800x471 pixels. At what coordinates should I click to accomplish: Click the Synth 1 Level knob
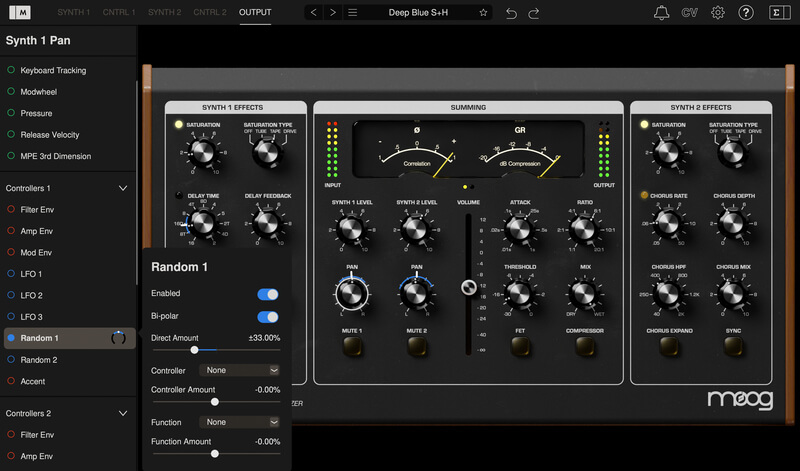pos(352,229)
